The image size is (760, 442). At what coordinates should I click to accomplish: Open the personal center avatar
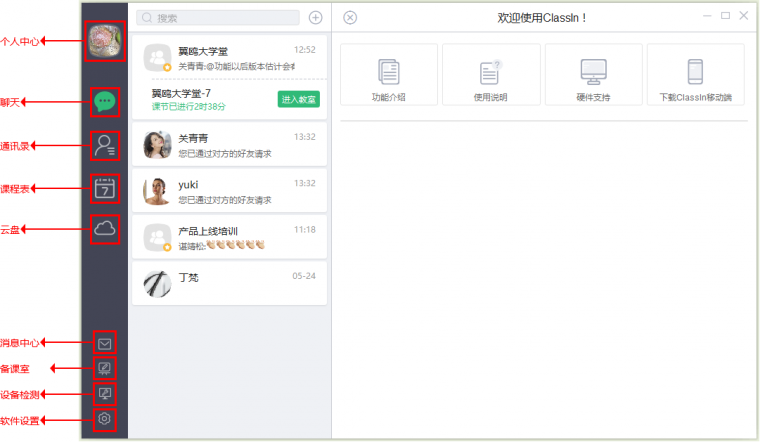[x=105, y=41]
